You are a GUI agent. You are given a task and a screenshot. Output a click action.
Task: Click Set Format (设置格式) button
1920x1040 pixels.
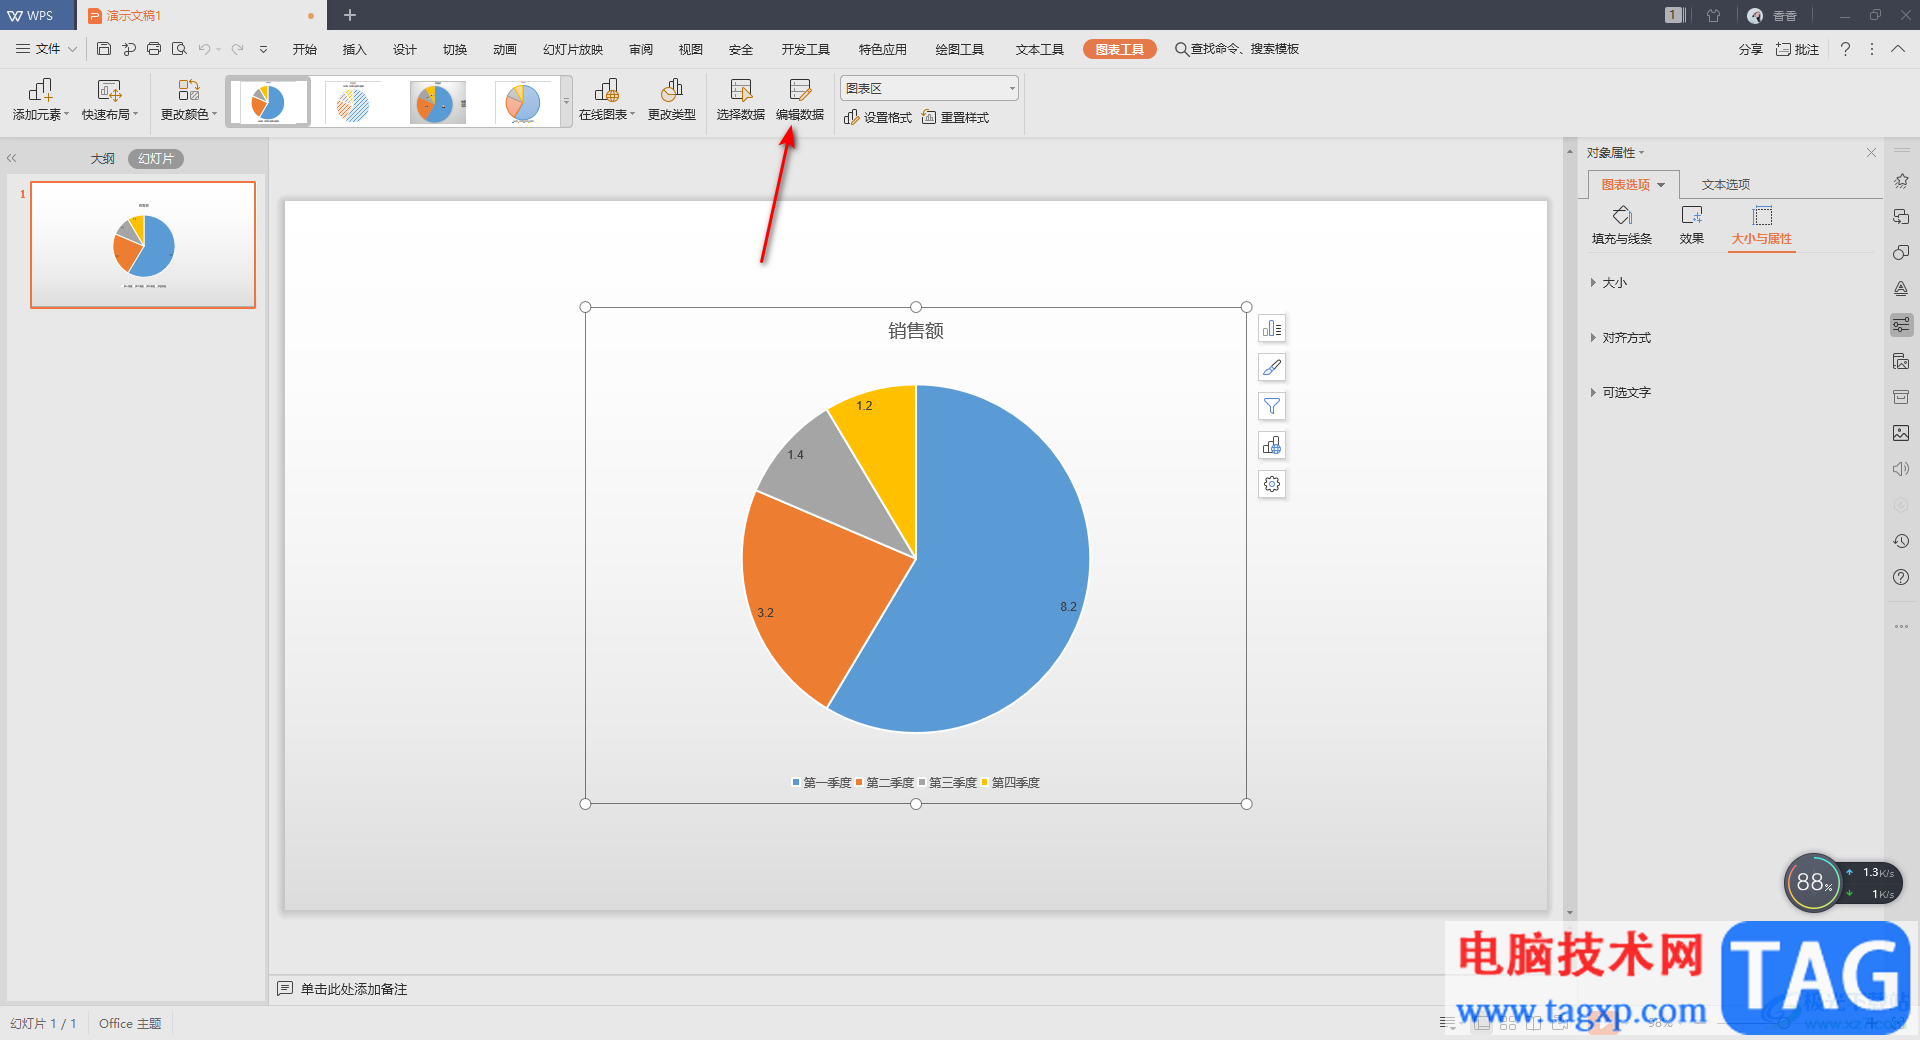[x=878, y=117]
